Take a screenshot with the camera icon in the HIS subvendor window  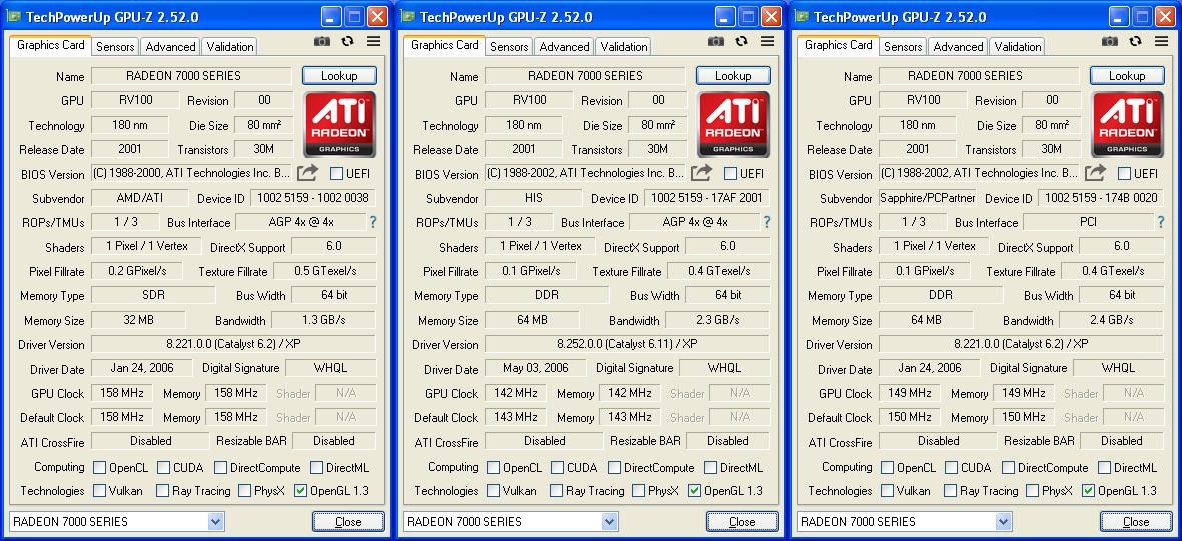[716, 41]
